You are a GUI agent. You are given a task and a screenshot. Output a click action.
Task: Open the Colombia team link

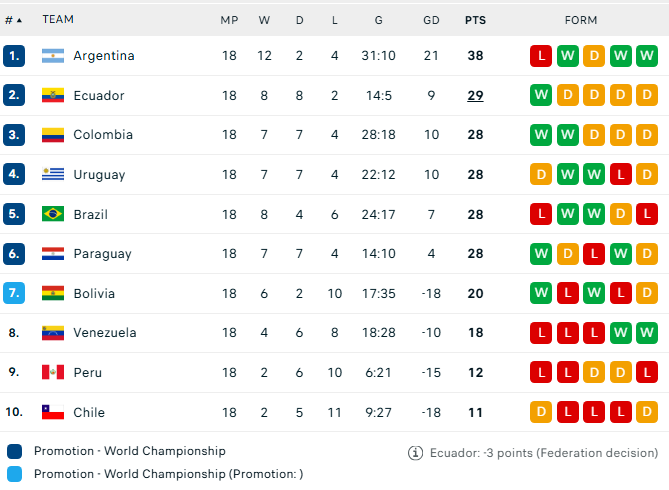[103, 135]
